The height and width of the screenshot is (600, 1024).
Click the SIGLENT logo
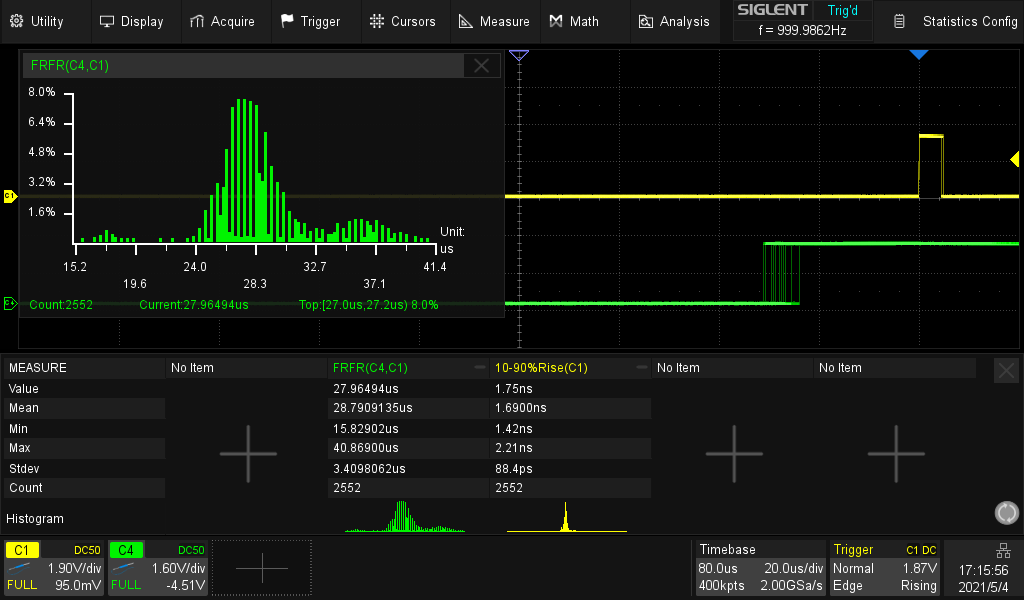coord(772,10)
